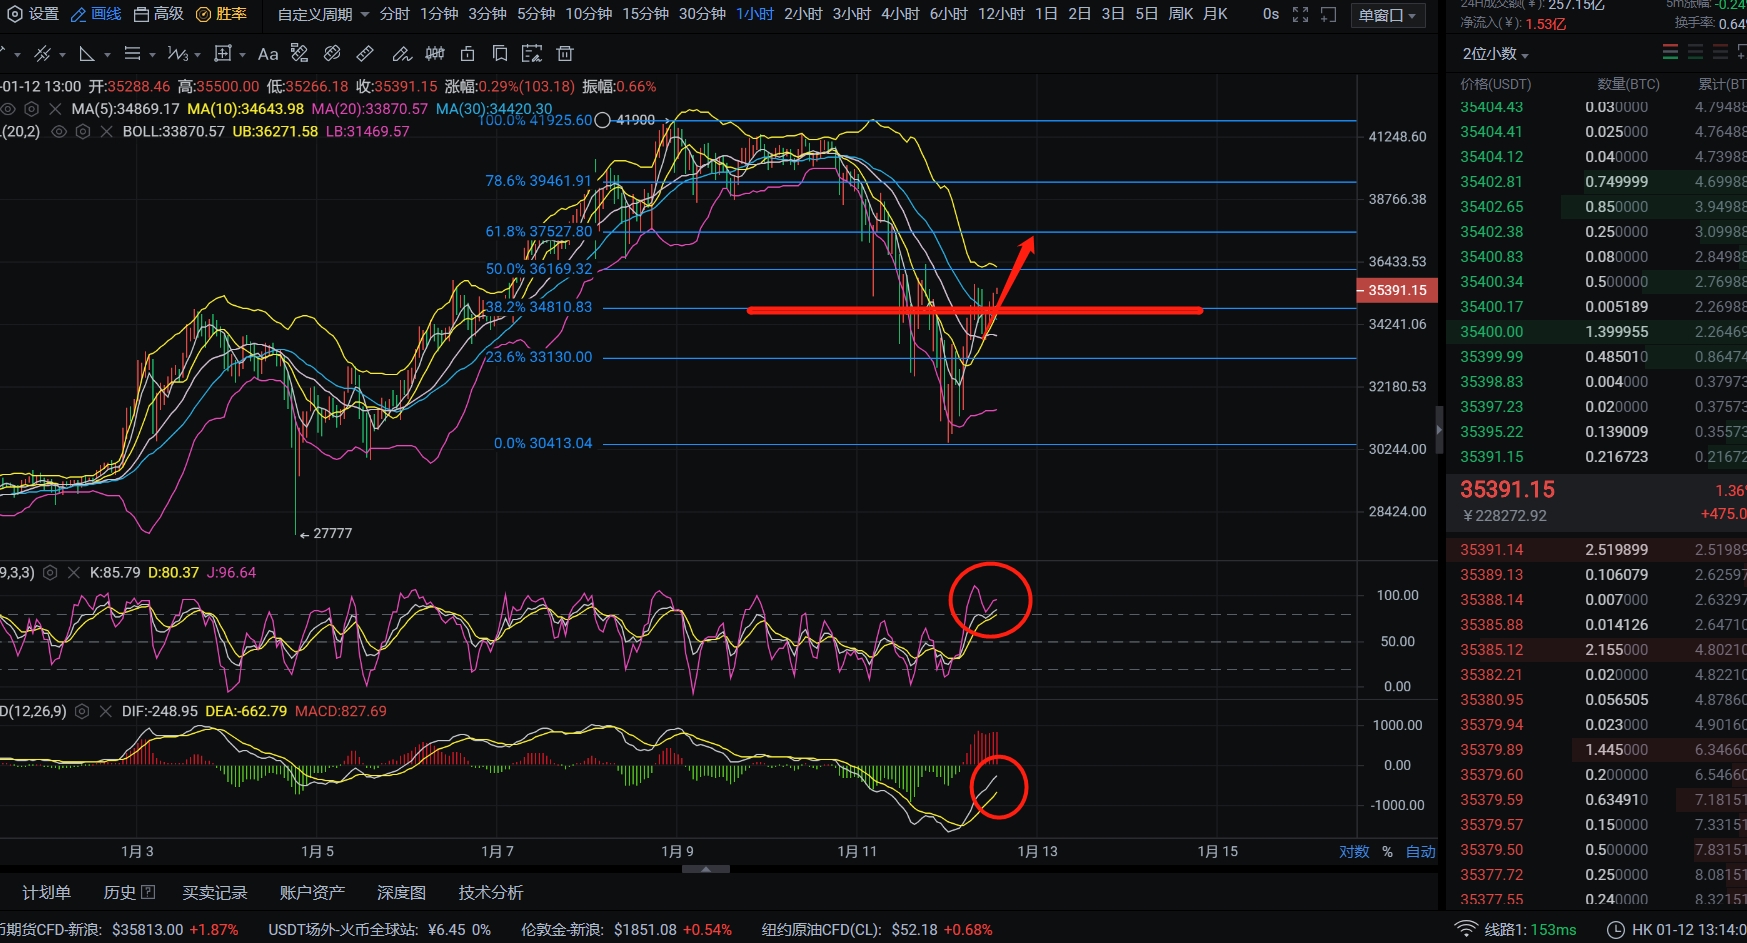The width and height of the screenshot is (1747, 943).
Task: Open the 深度图 depth chart tab
Action: pos(401,892)
